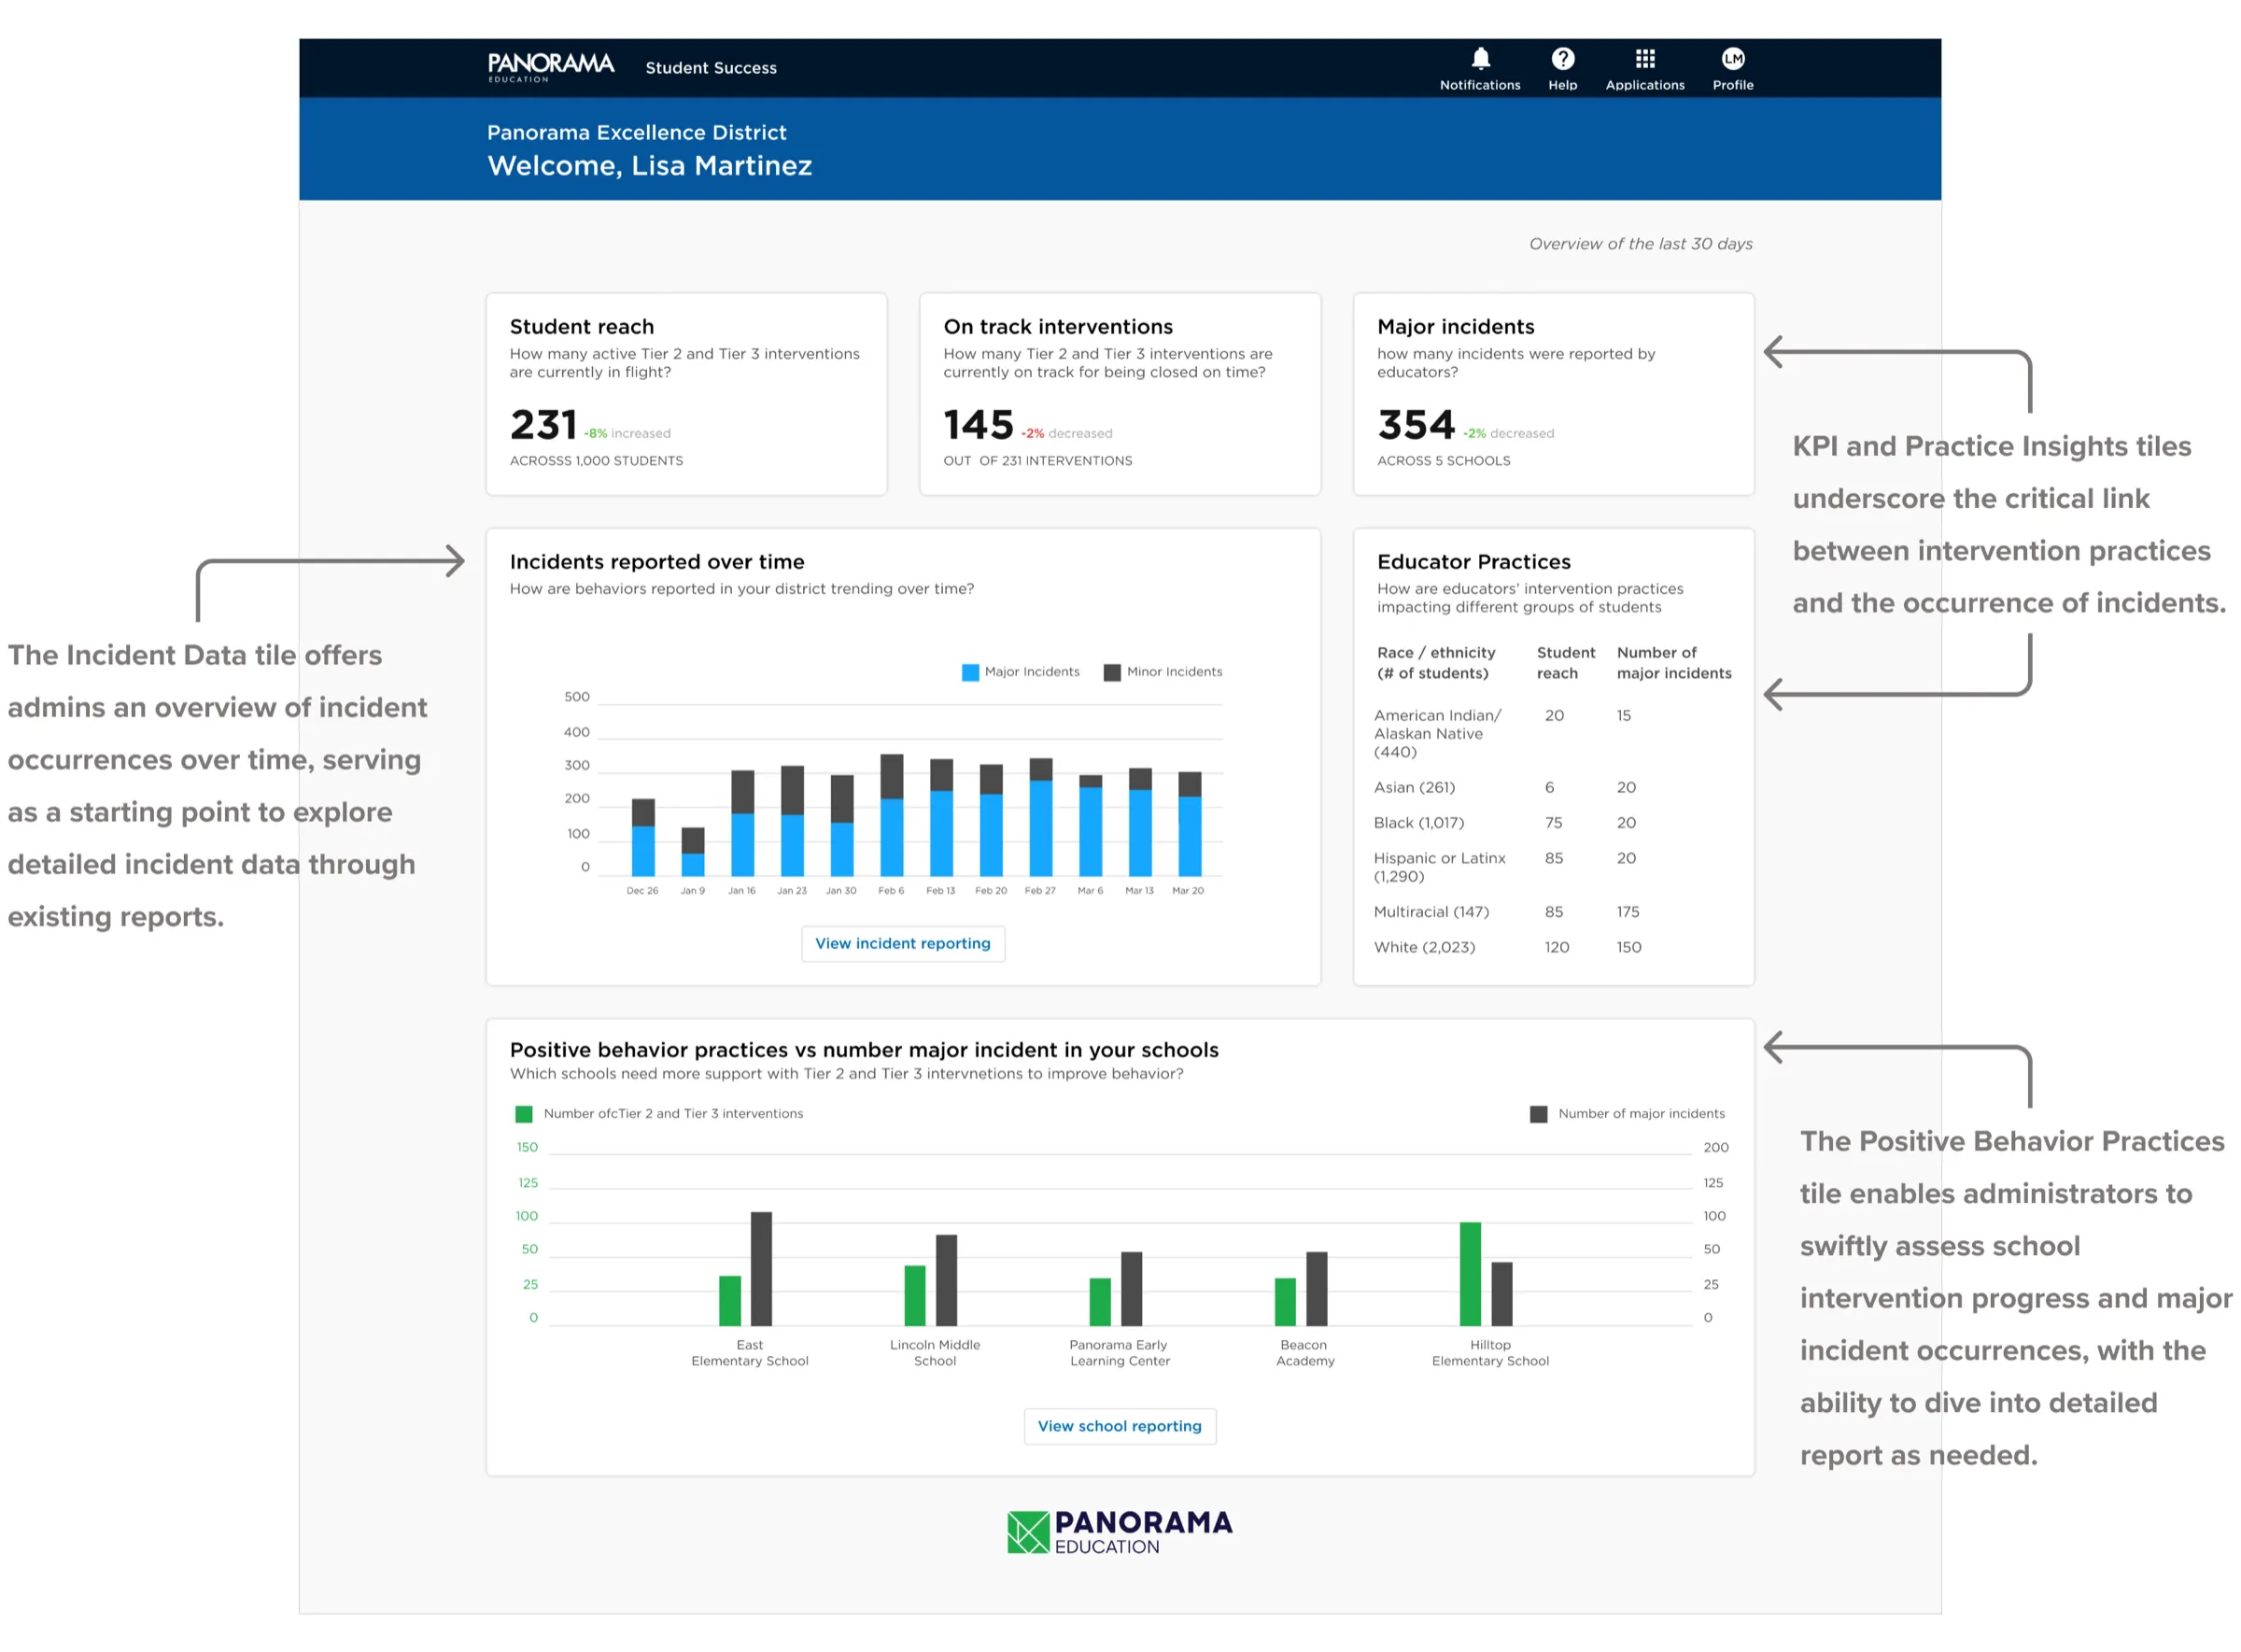Viewport: 2241px width, 1652px height.
Task: Select the Mar 20 bar in incidents chart
Action: point(1189,824)
